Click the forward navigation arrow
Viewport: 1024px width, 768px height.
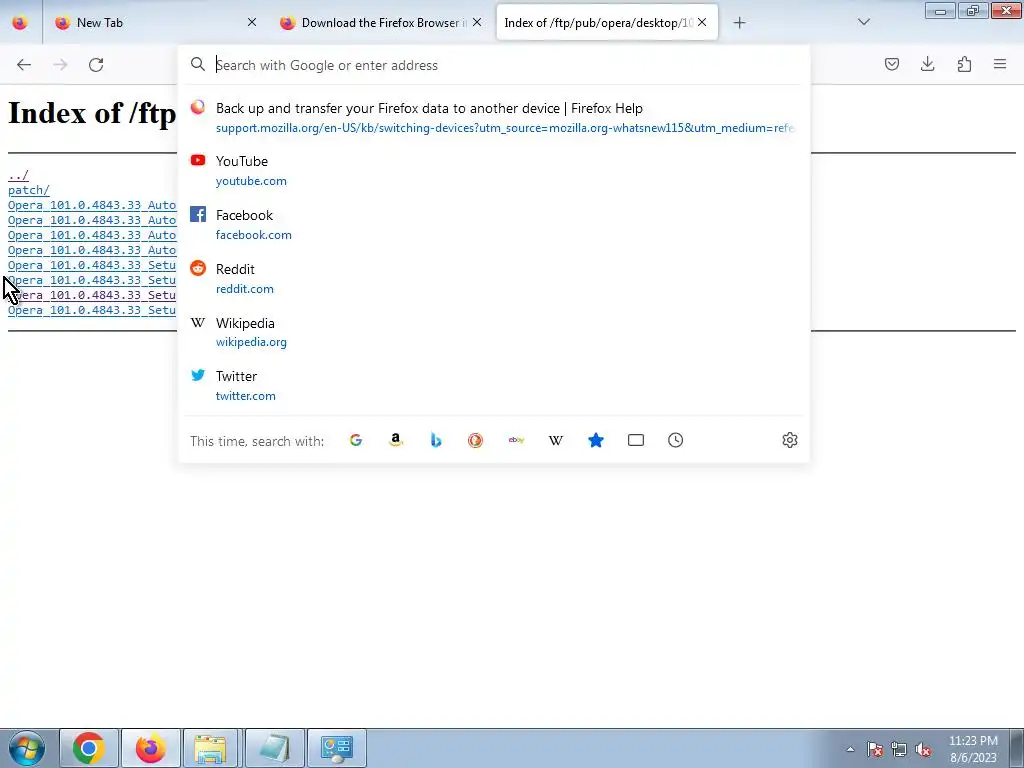pos(60,65)
